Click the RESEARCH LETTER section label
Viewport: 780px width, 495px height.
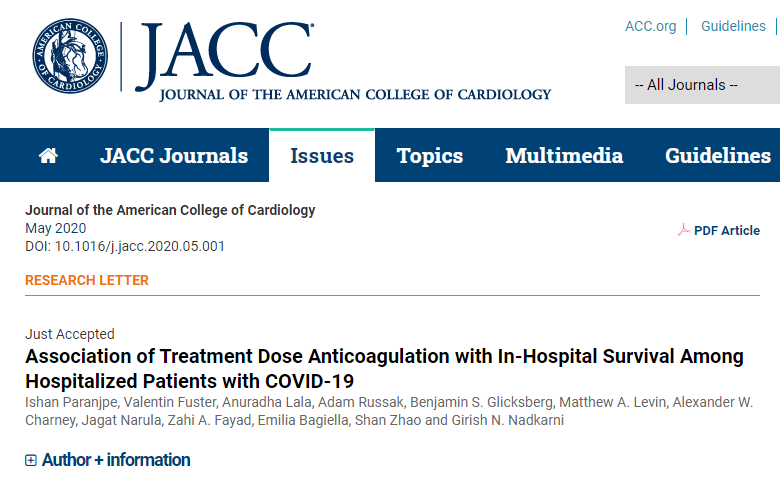tap(87, 280)
